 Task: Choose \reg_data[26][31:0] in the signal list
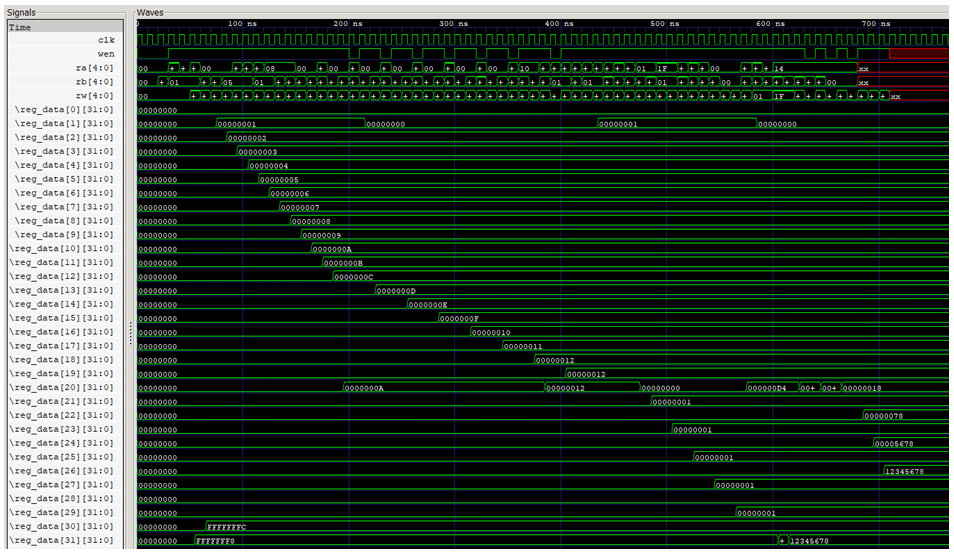(60, 471)
